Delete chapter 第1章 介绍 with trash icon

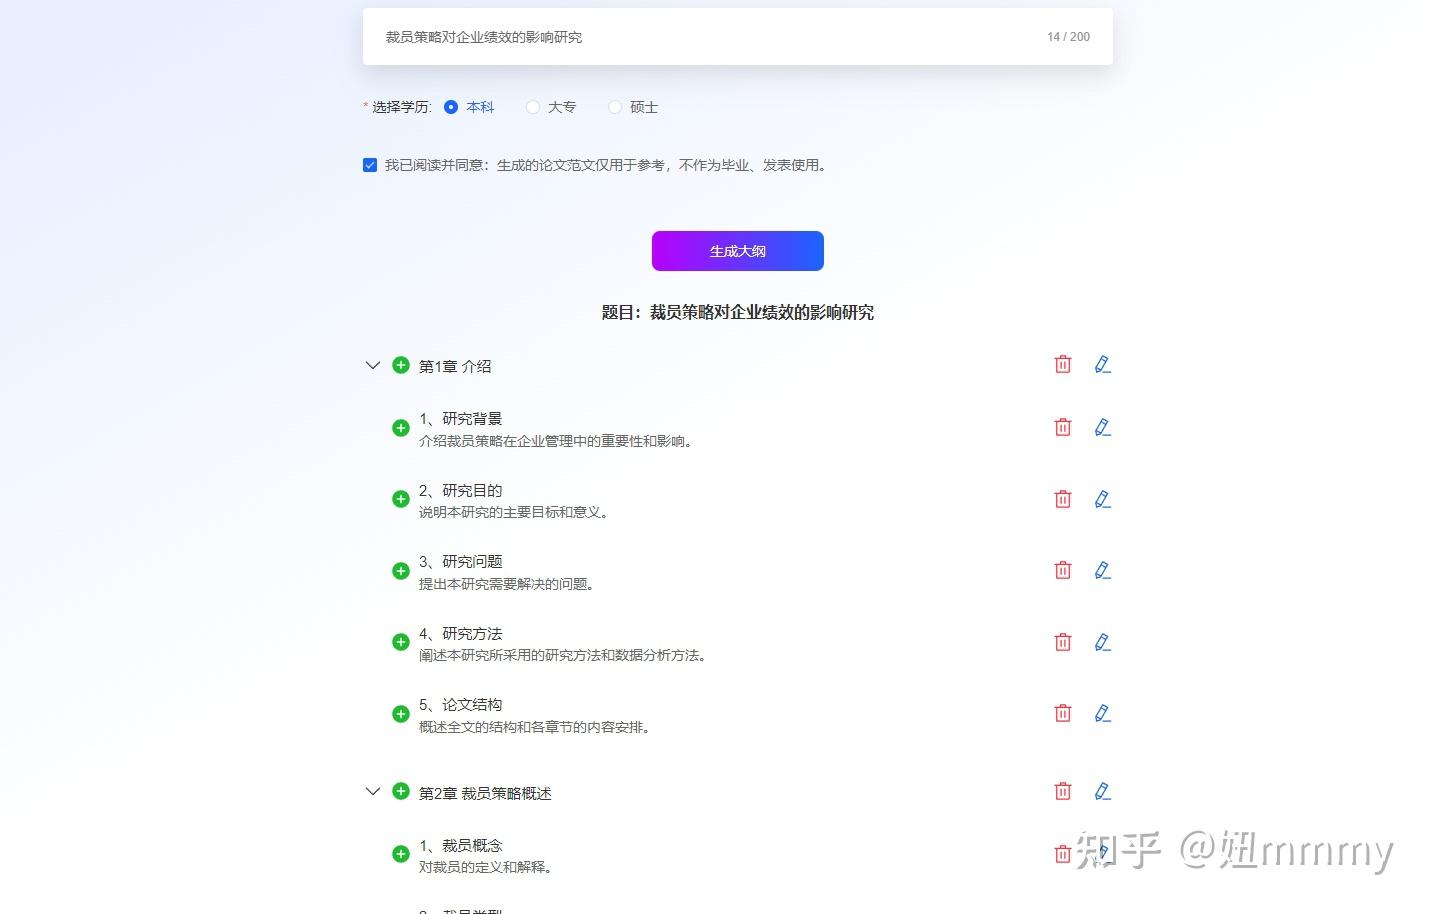(1063, 364)
